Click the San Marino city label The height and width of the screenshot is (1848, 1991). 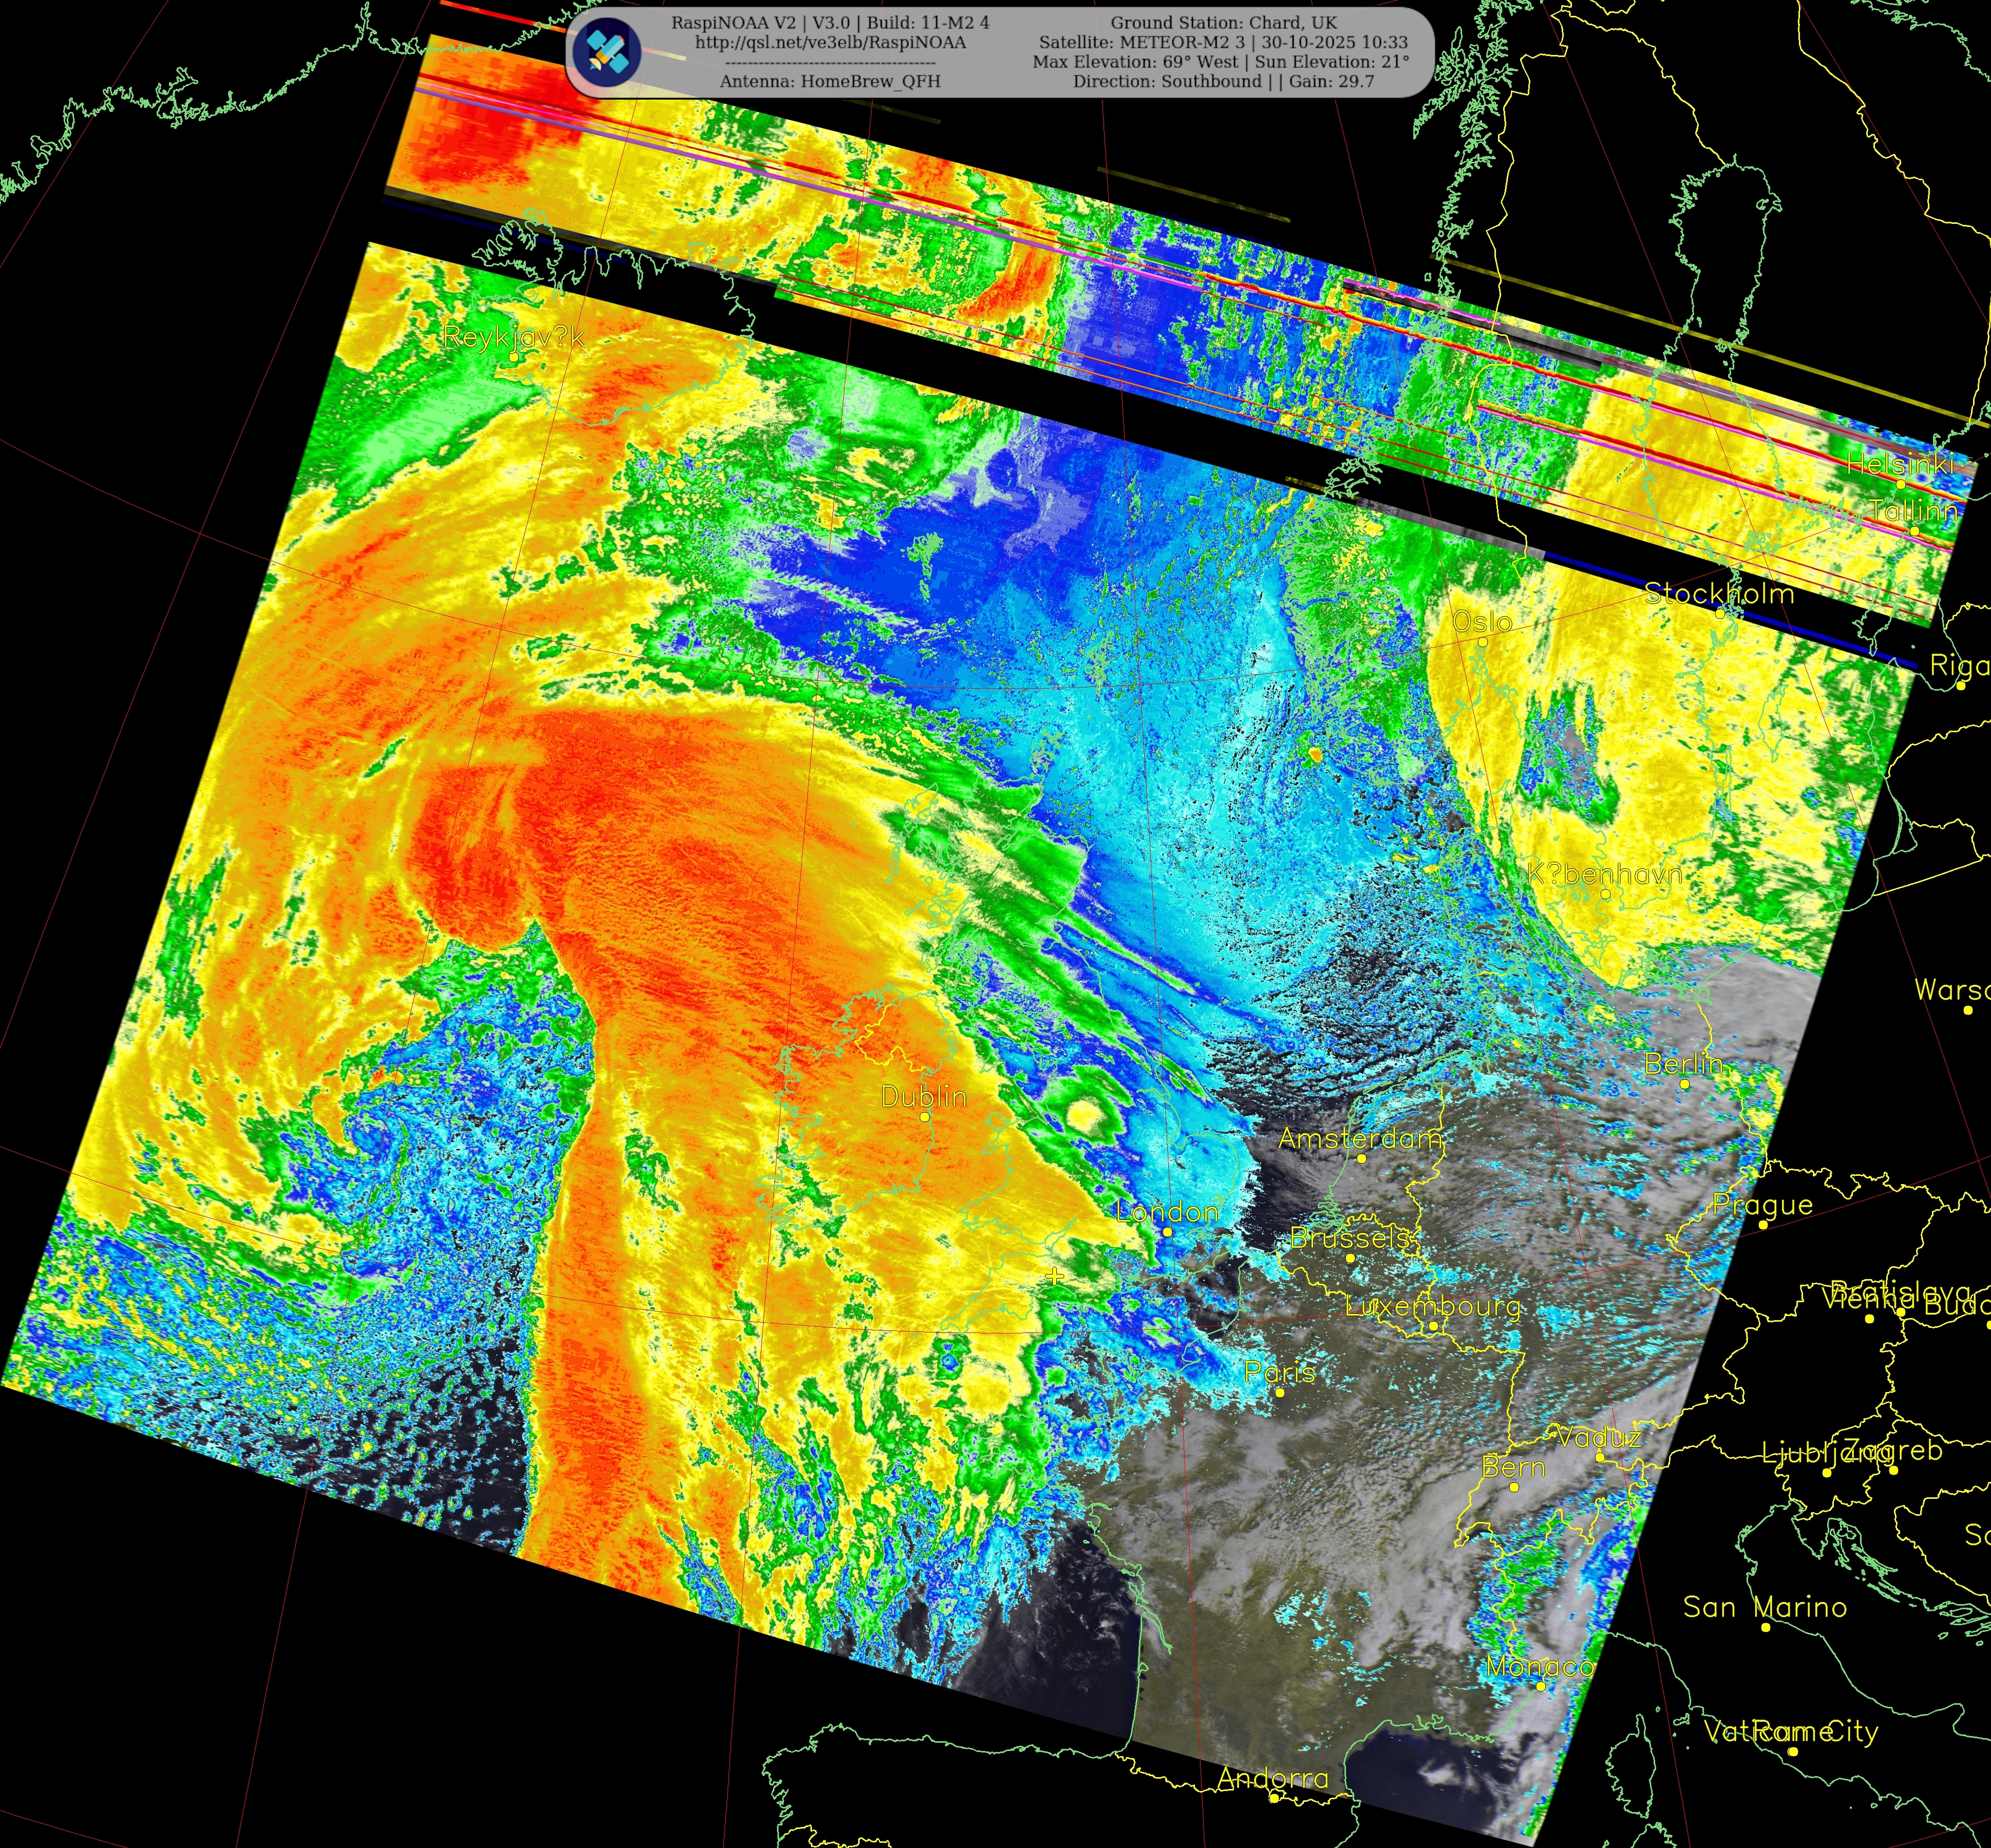[x=1764, y=1607]
